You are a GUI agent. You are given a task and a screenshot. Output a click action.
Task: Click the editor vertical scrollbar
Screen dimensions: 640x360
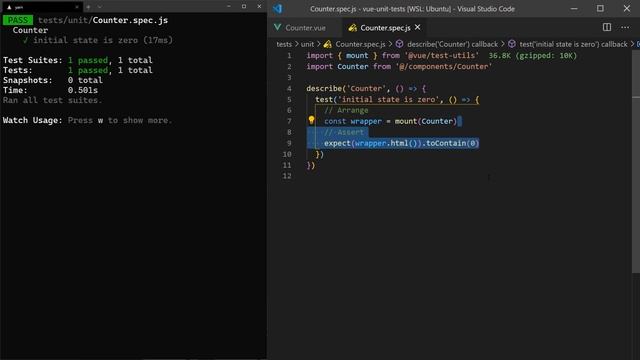pyautogui.click(x=636, y=163)
